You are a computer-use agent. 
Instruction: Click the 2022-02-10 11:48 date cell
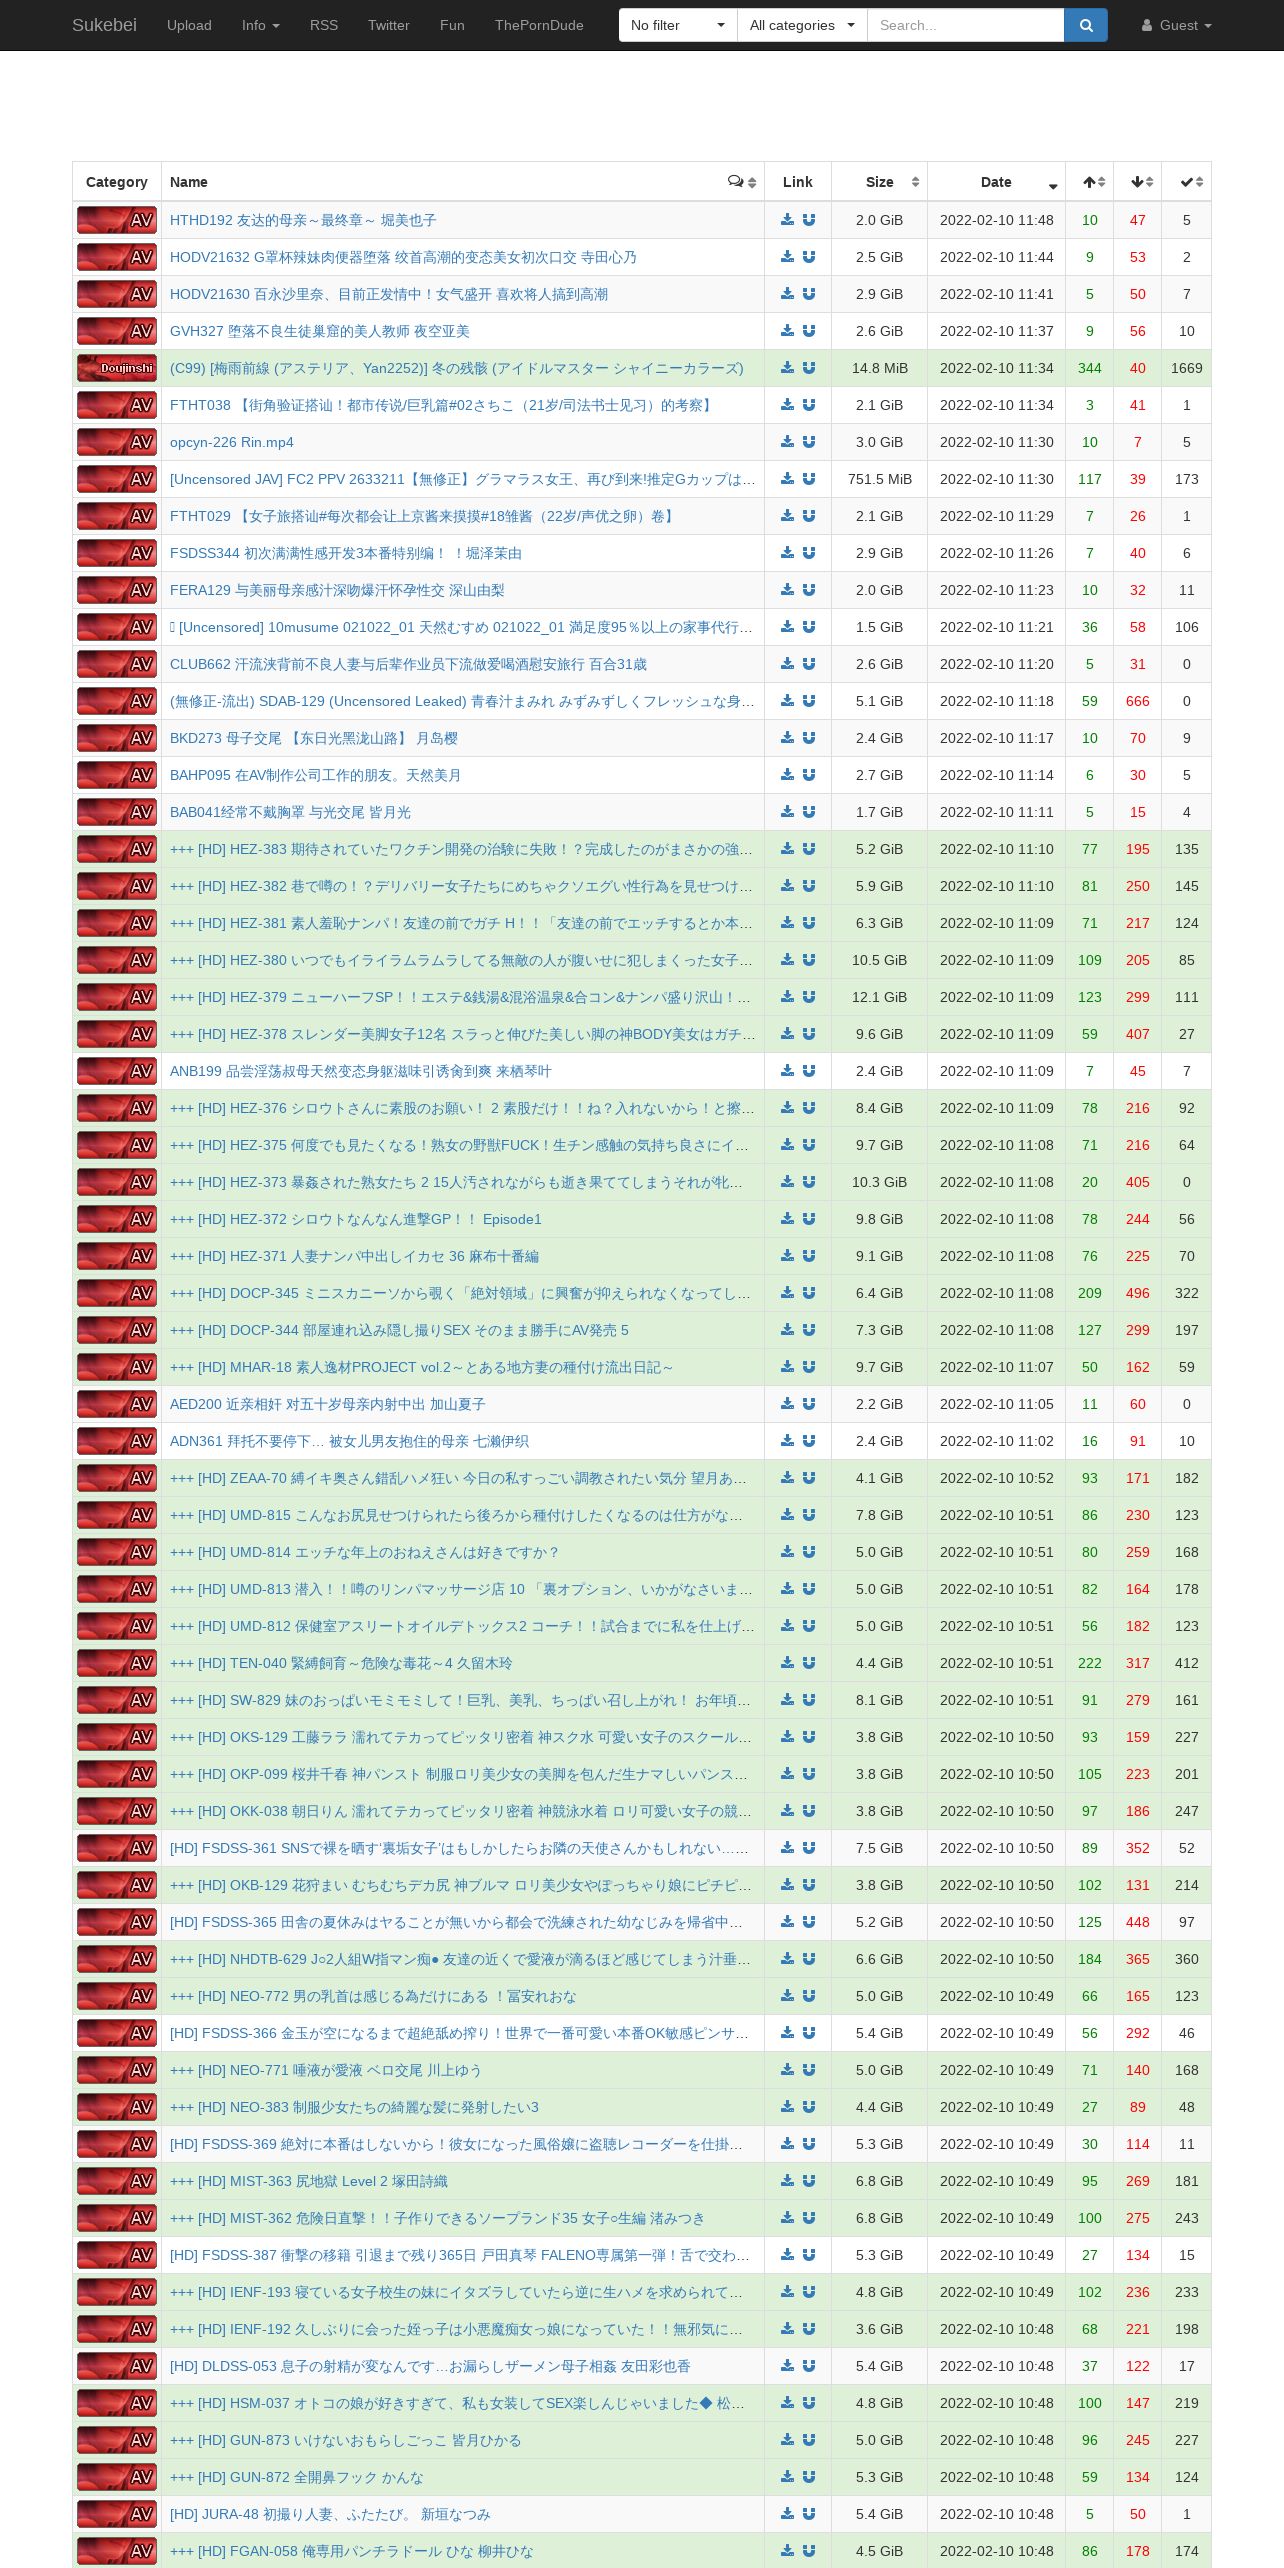[997, 220]
